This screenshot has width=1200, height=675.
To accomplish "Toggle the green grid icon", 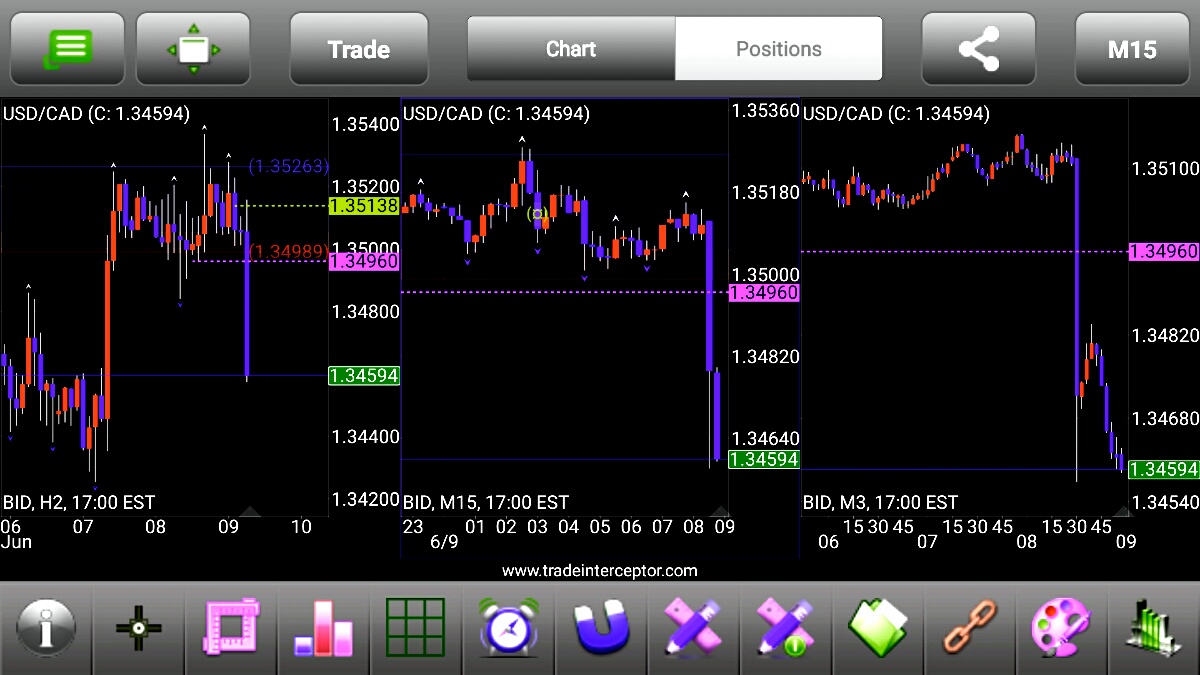I will tap(415, 629).
